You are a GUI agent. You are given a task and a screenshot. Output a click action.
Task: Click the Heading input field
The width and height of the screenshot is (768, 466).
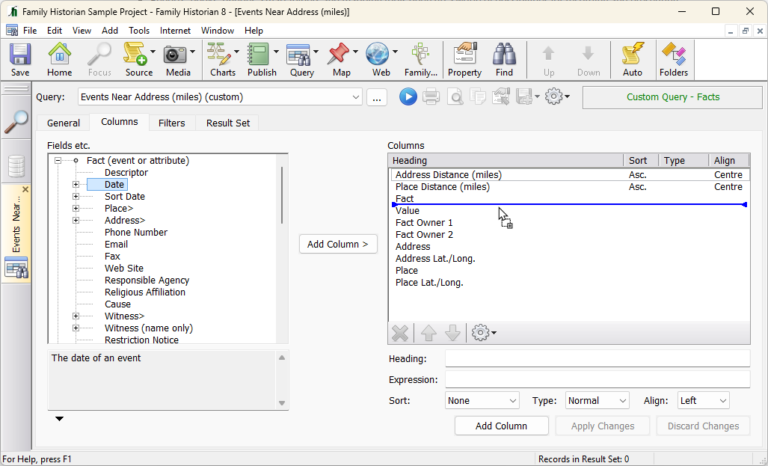coord(598,358)
